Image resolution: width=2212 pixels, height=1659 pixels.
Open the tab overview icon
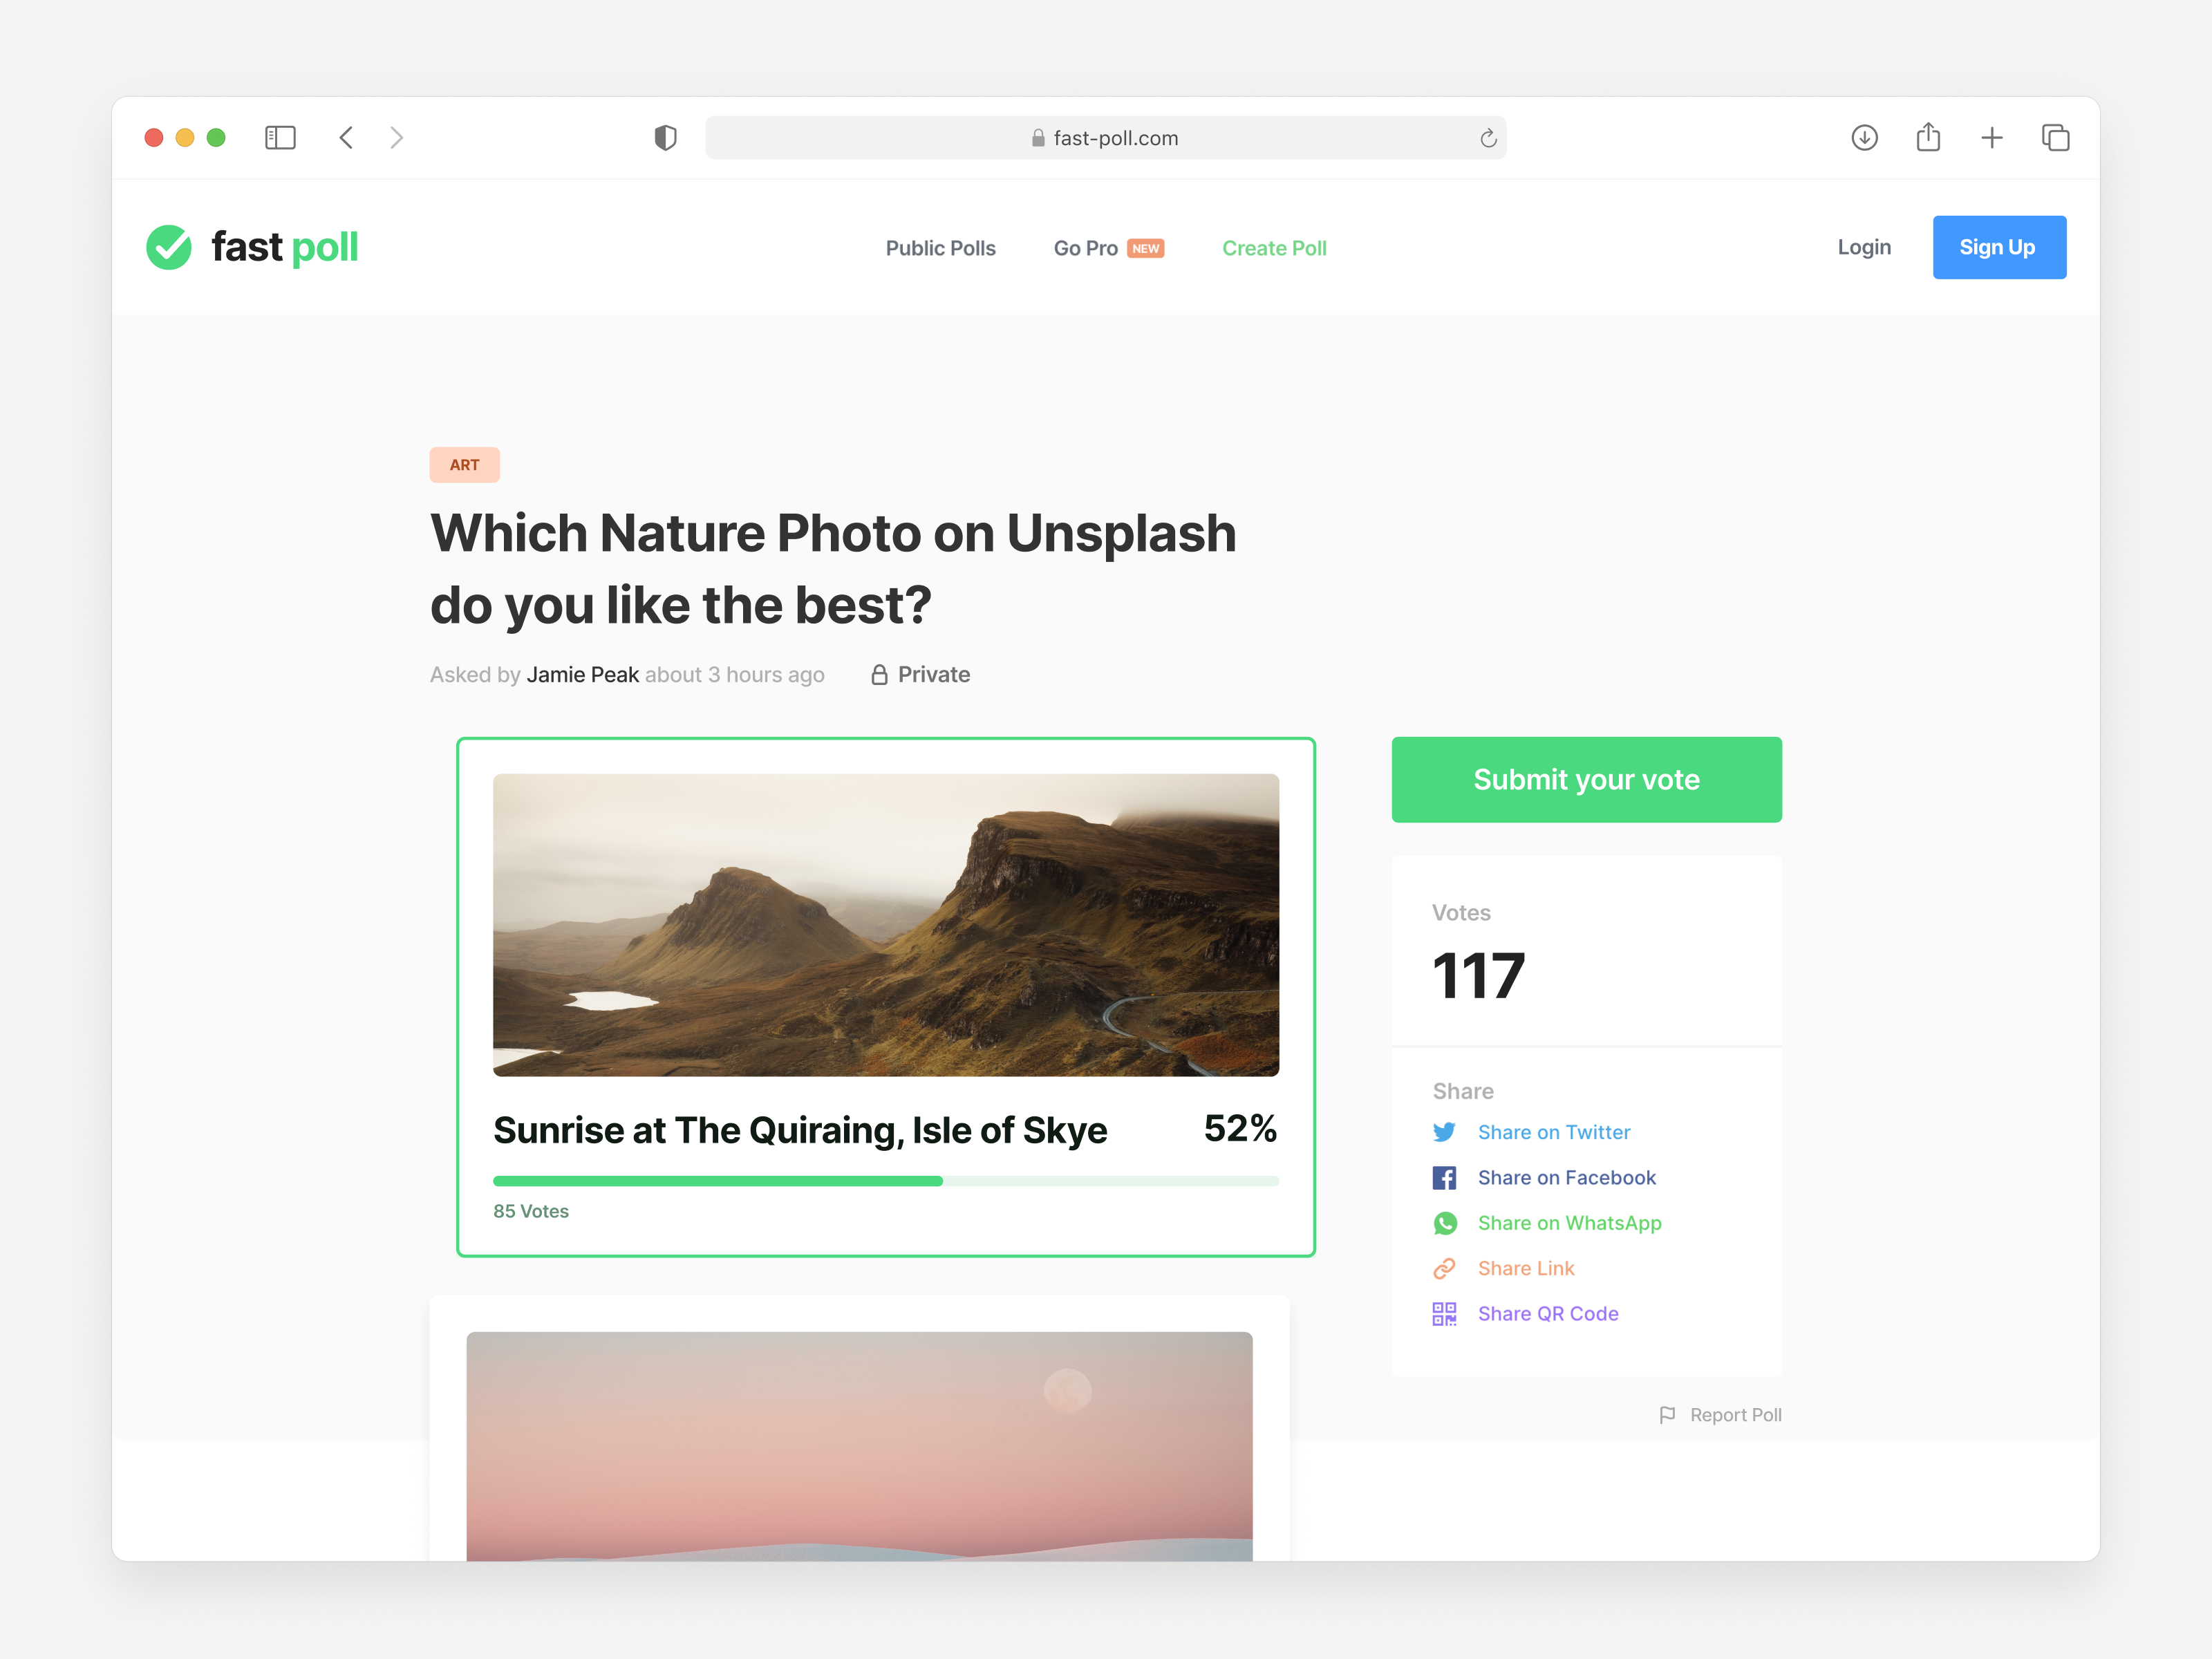point(2055,138)
